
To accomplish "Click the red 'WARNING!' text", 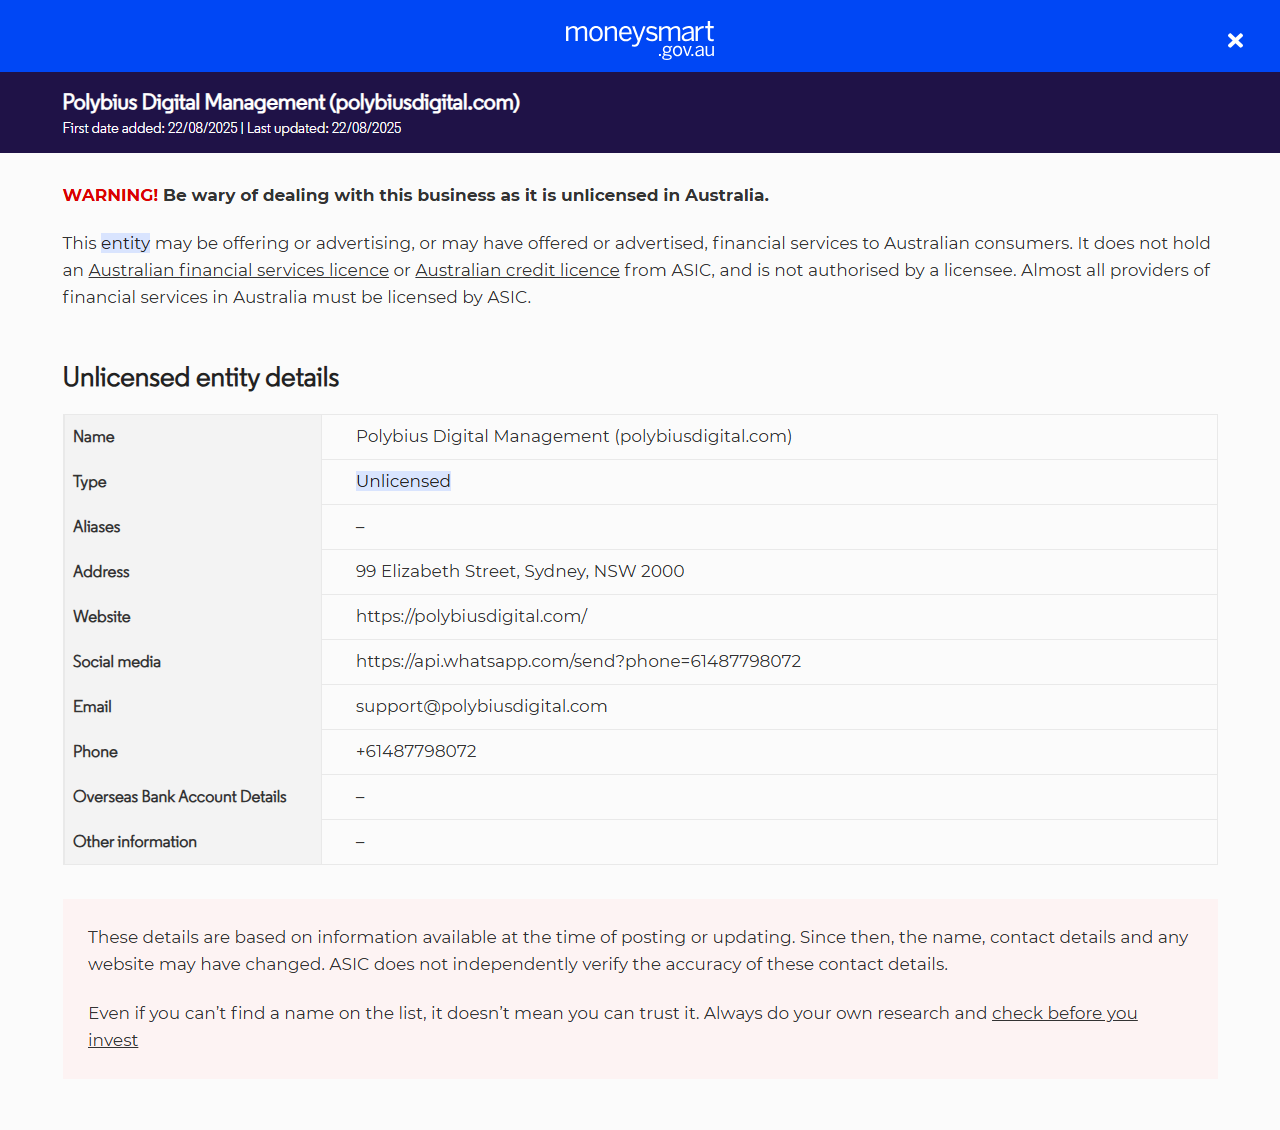I will click(x=110, y=195).
